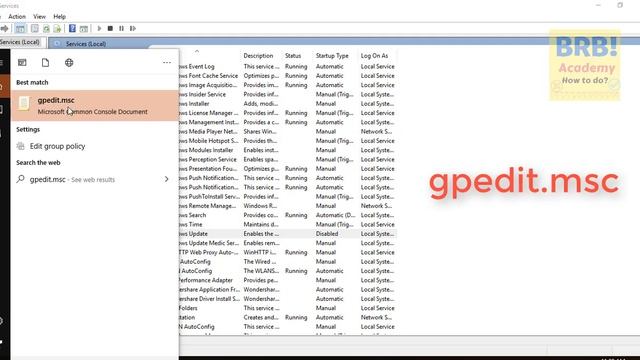This screenshot has width=640, height=360.
Task: Click the 'Adds, modi...' description cell
Action: 261,104
